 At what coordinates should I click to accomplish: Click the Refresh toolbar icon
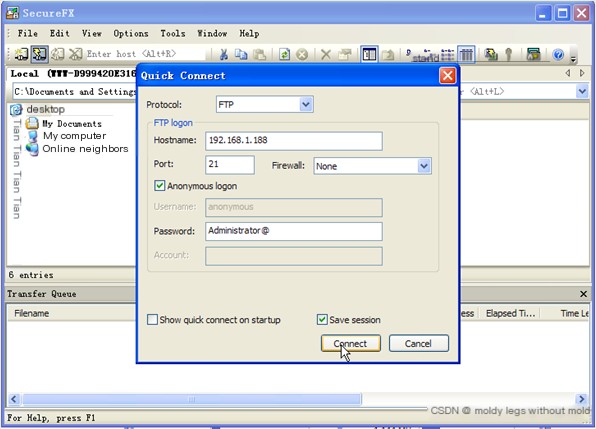point(284,55)
